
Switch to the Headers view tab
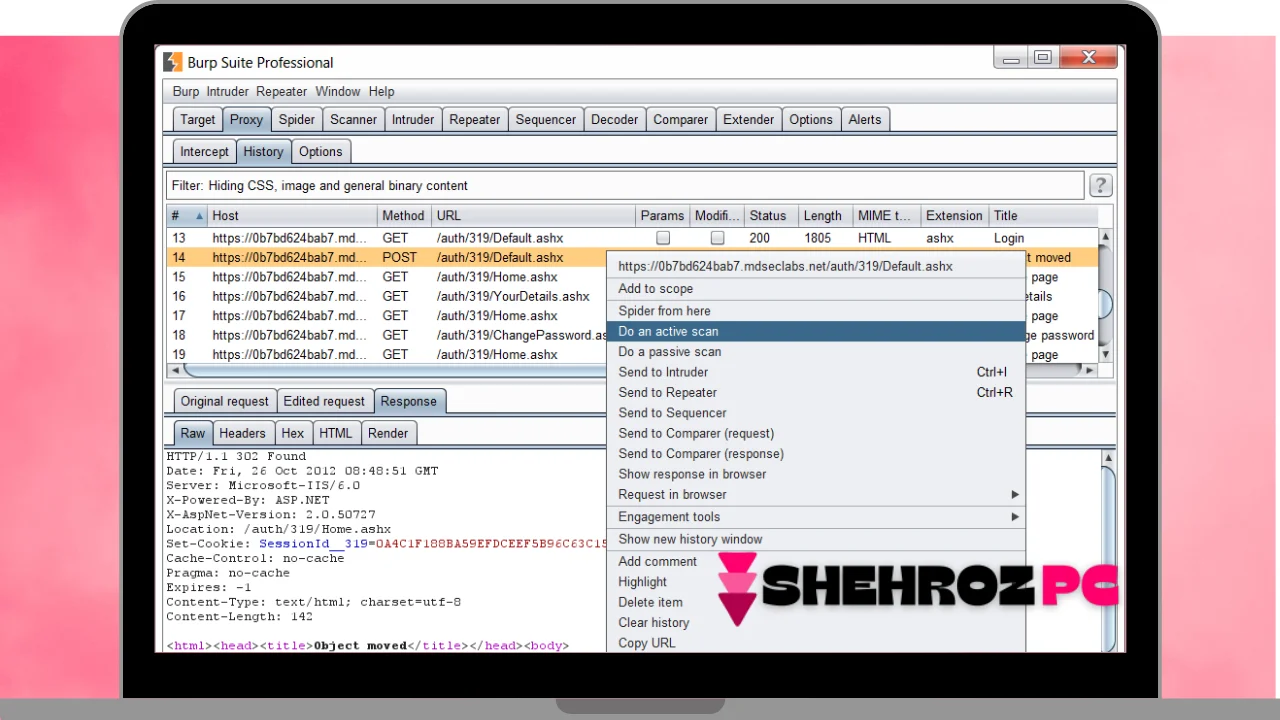[x=243, y=433]
